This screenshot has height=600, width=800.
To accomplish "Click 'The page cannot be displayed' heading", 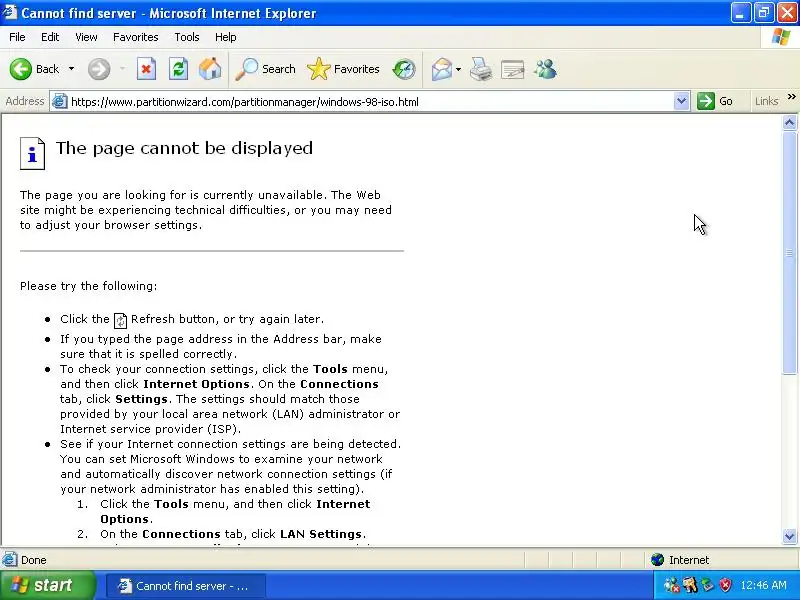I will click(184, 148).
